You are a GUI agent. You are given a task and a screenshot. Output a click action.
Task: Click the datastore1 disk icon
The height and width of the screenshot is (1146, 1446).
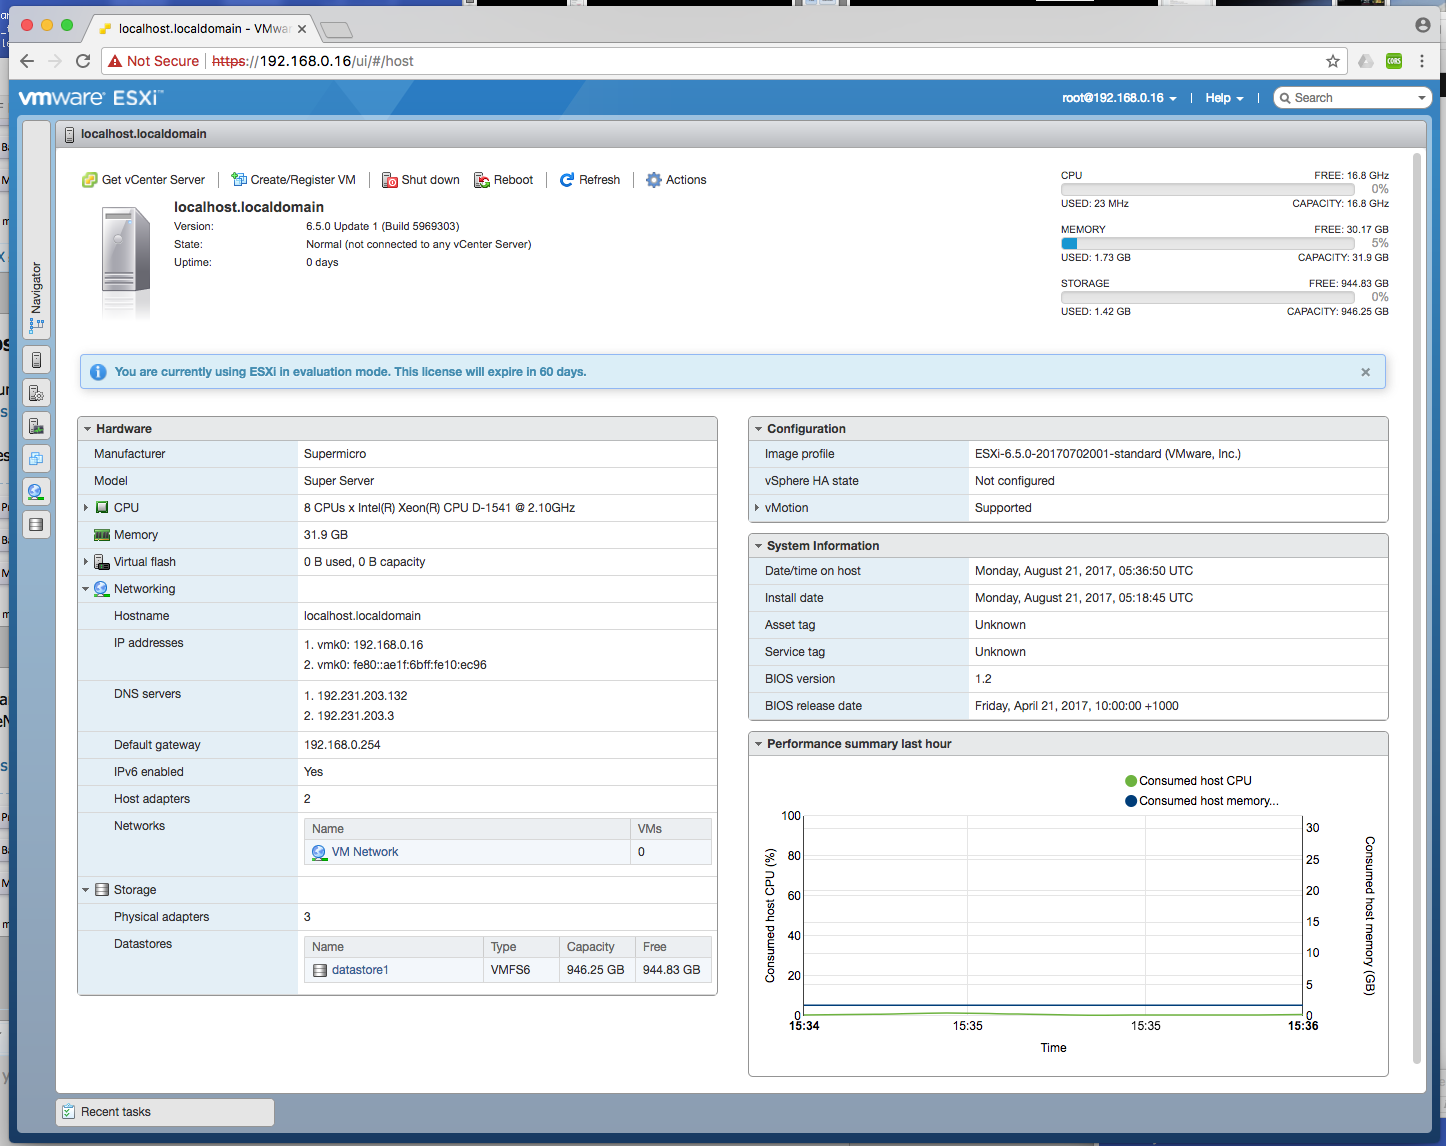(x=320, y=970)
